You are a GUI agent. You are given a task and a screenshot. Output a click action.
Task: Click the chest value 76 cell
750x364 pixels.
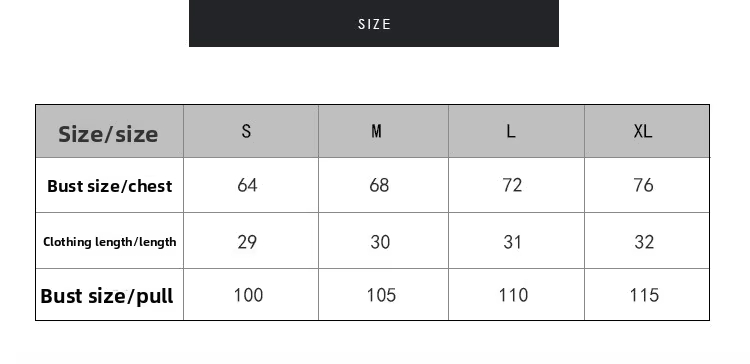point(647,185)
